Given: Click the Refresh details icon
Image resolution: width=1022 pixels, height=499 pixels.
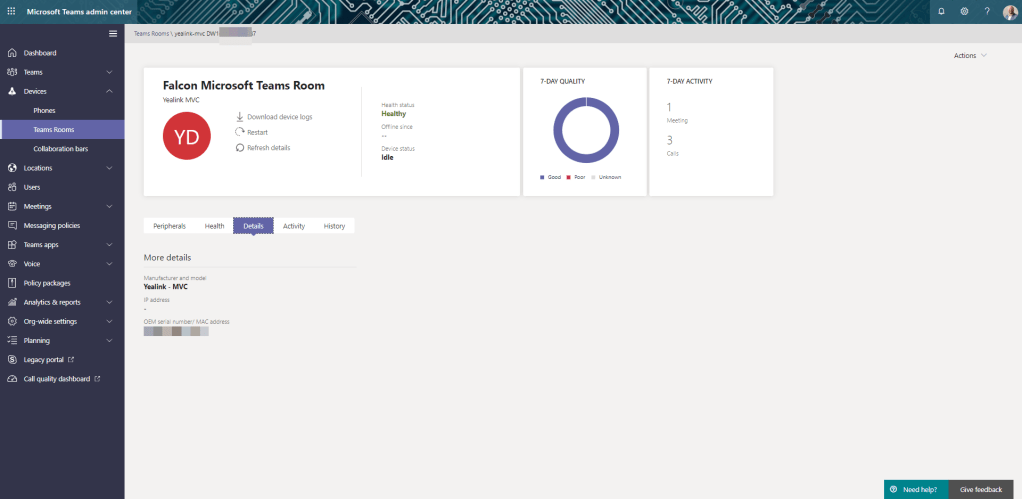Looking at the screenshot, I should tap(240, 147).
